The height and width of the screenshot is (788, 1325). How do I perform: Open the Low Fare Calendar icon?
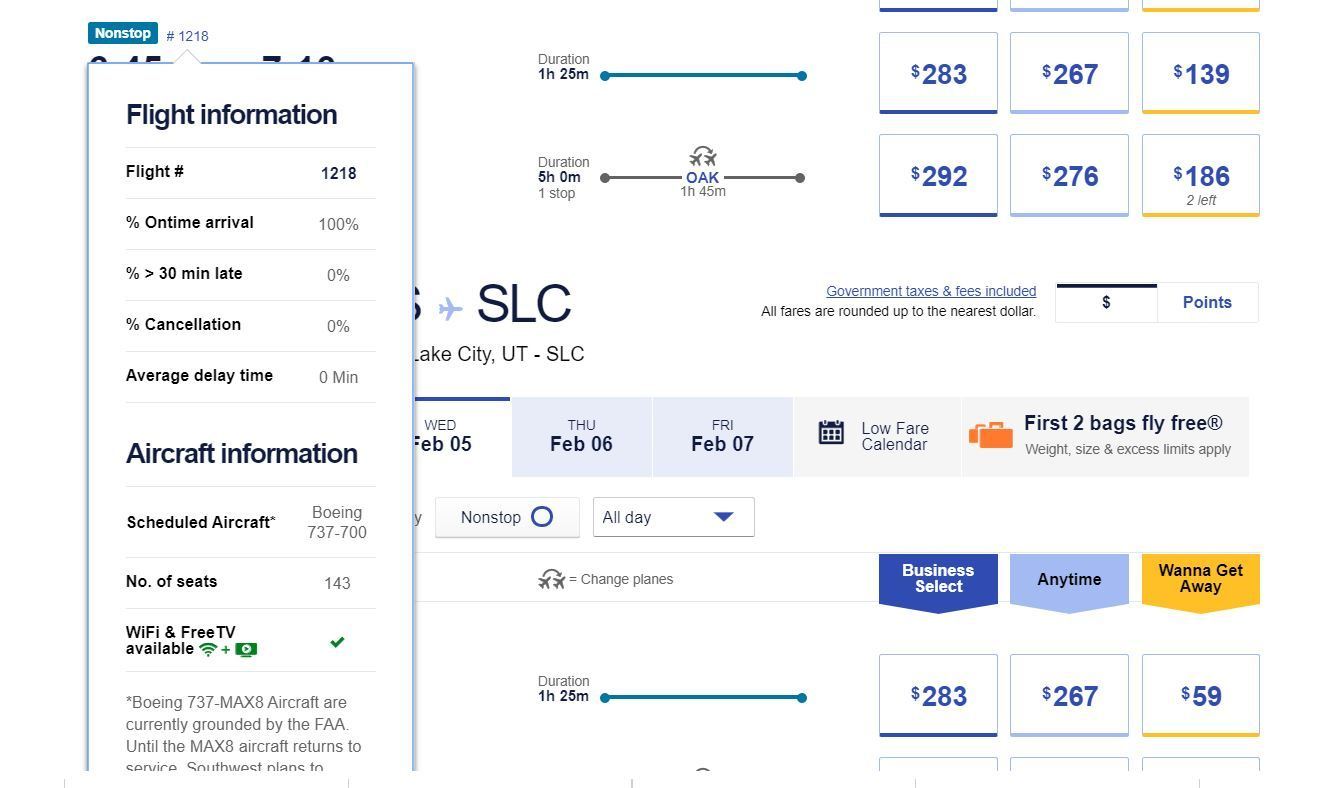point(831,432)
